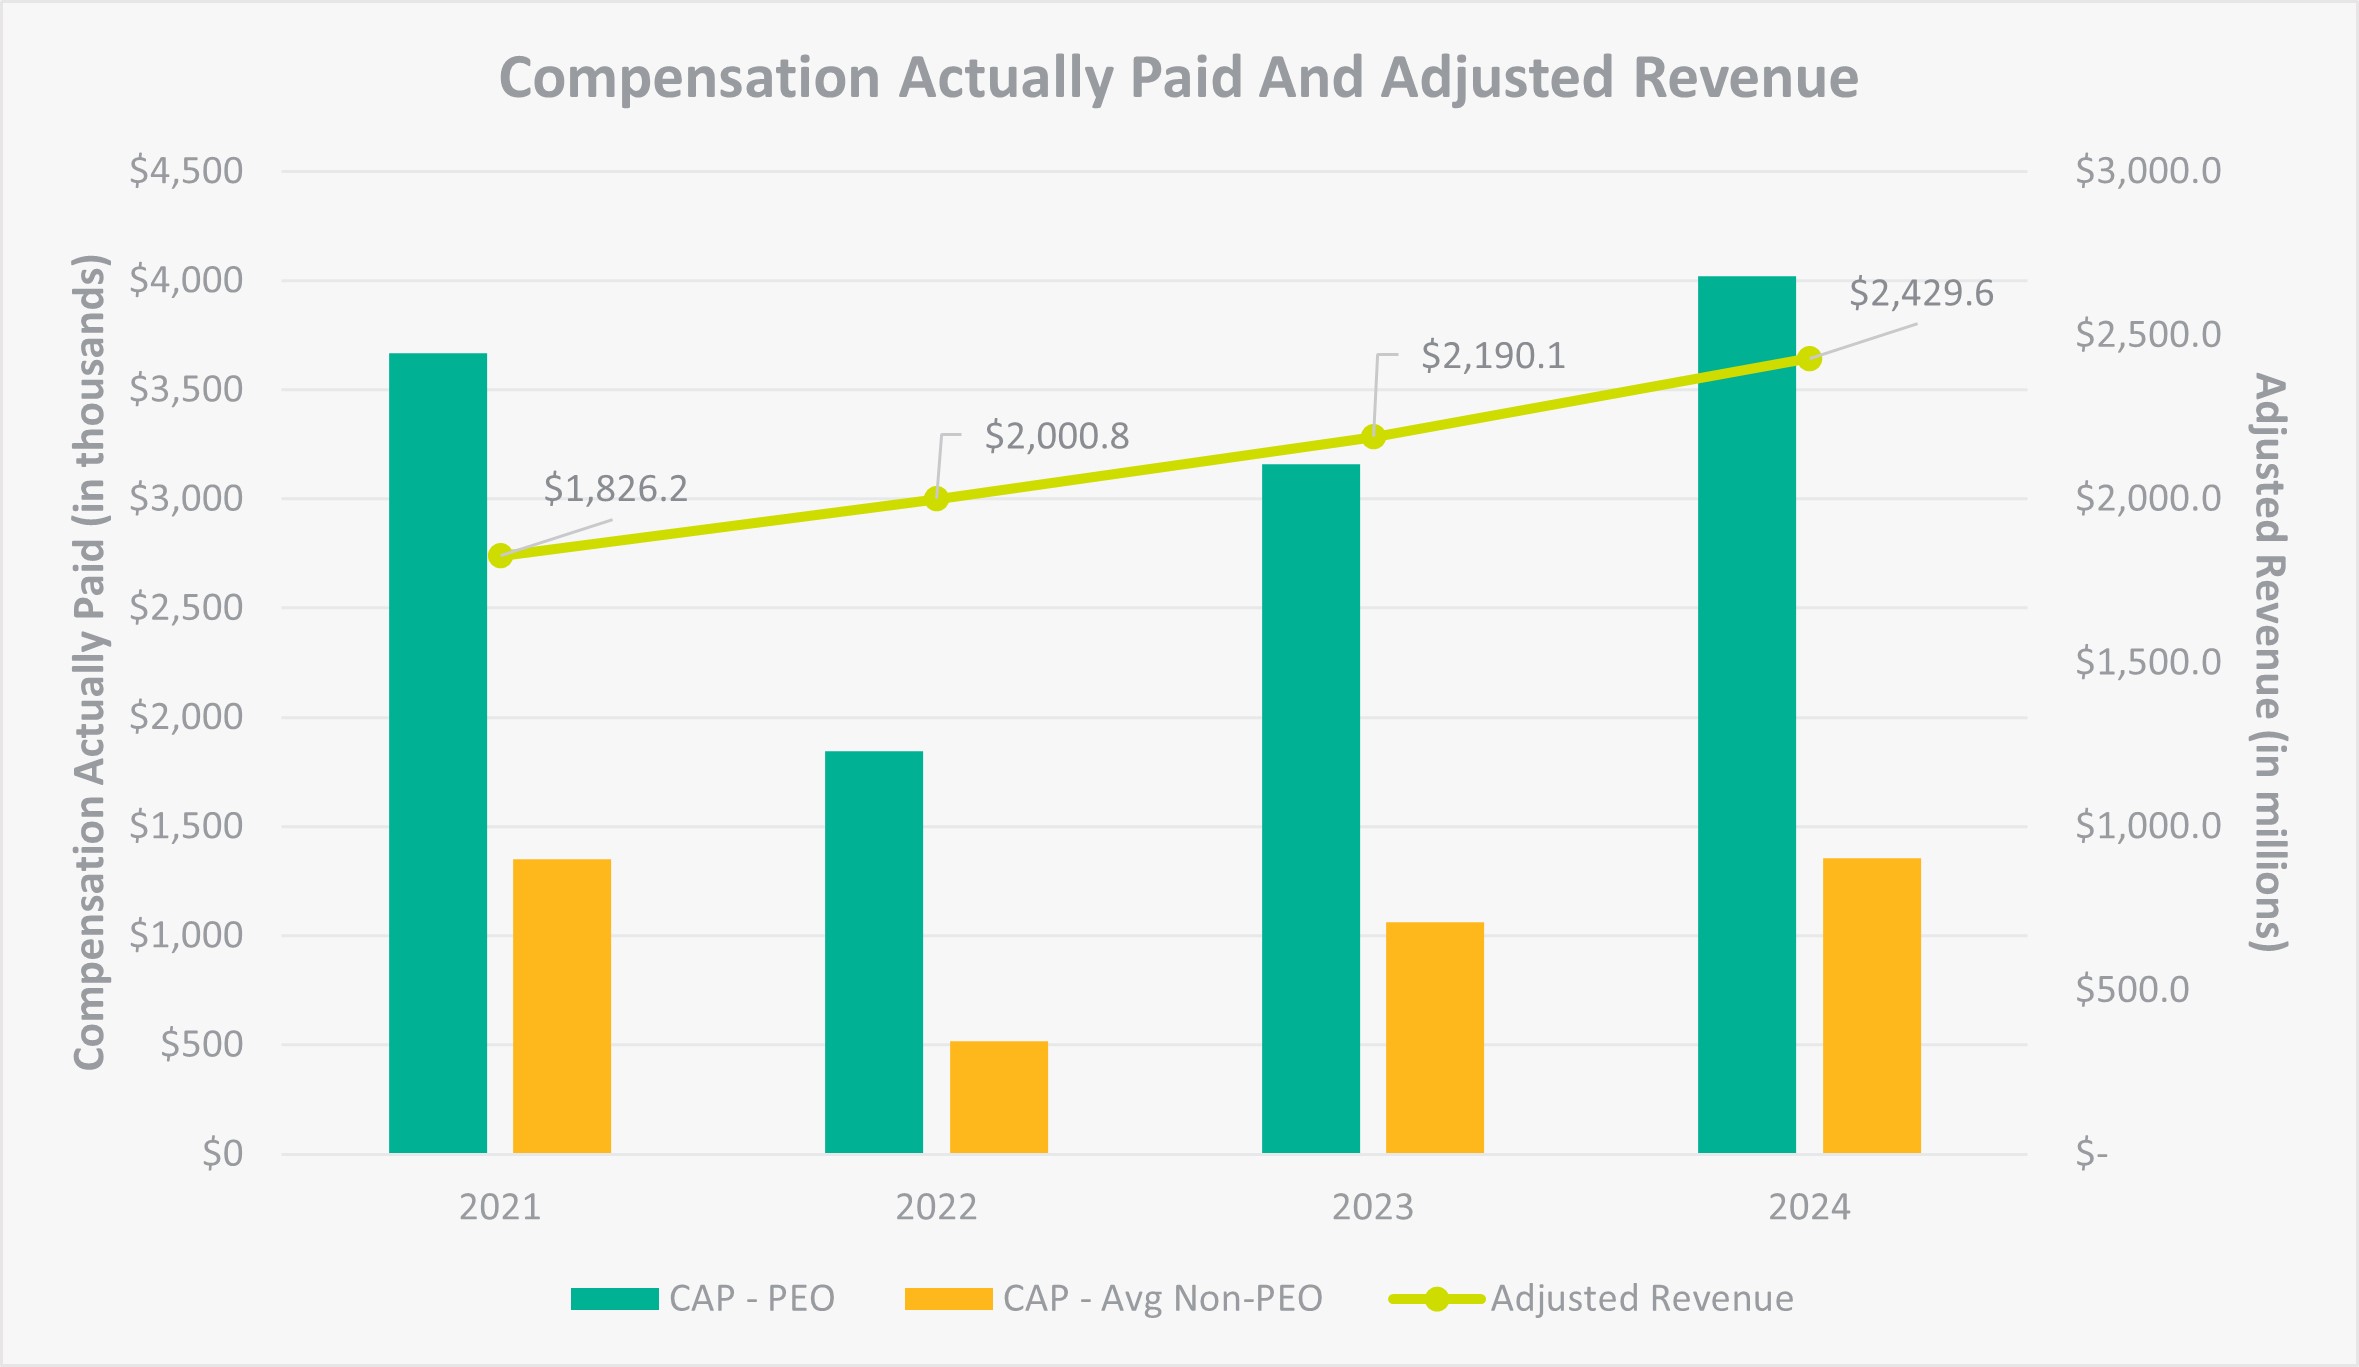
Task: Select the 2024 green PEO bar
Action: pyautogui.click(x=1746, y=714)
